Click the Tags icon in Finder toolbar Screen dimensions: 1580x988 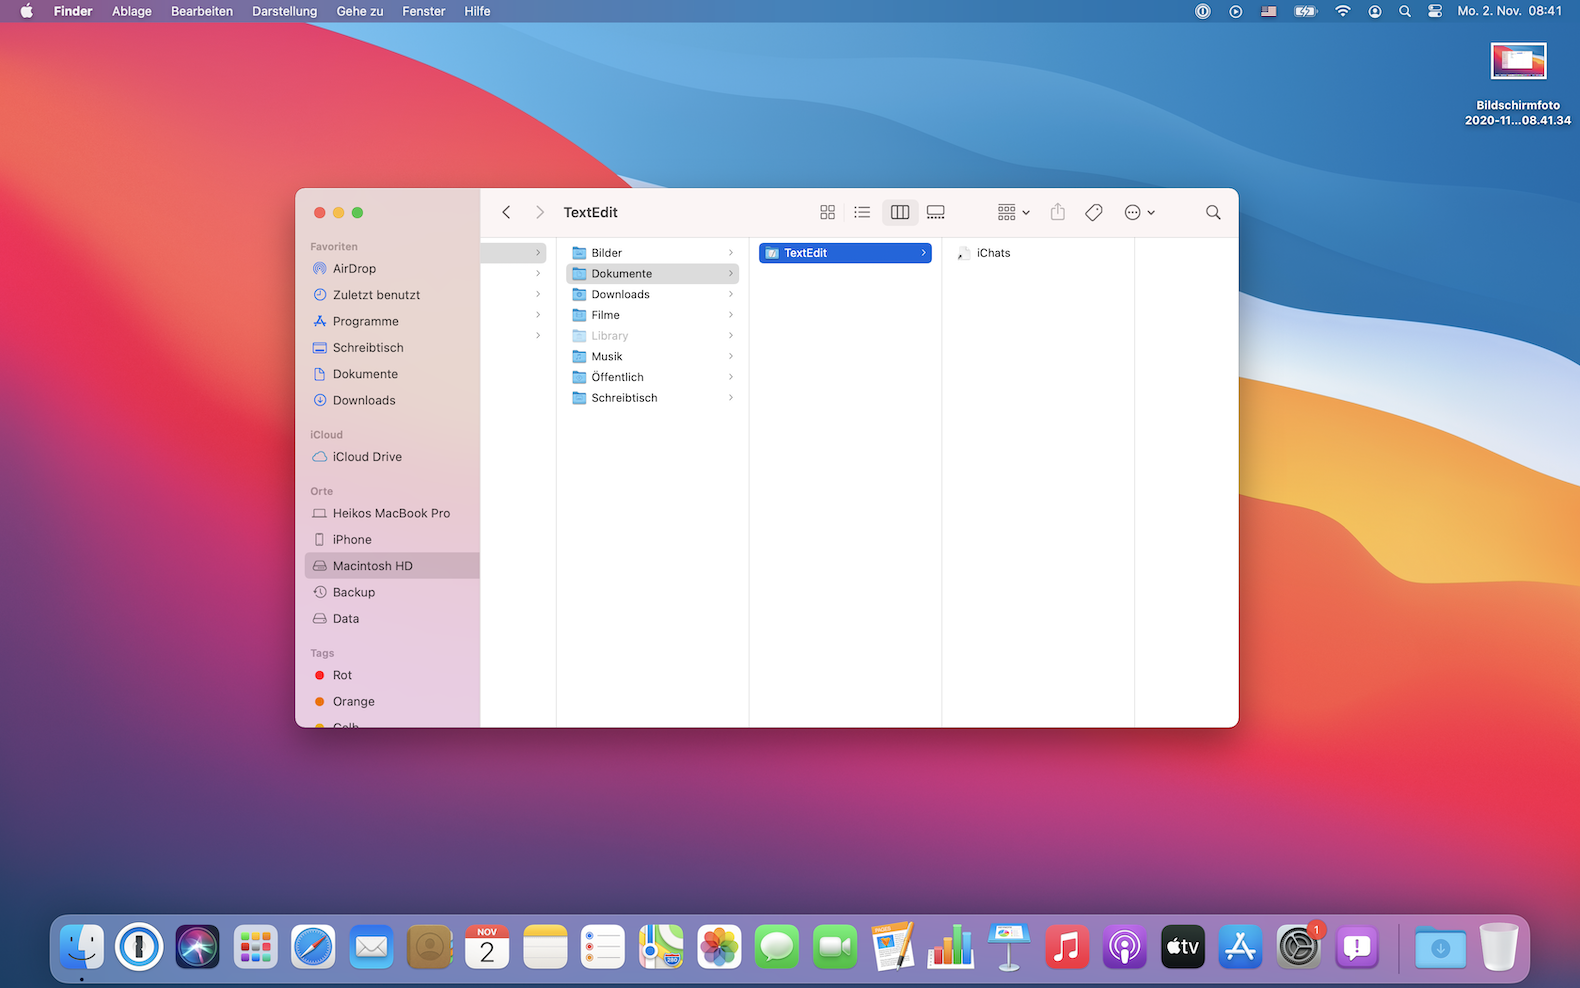coord(1094,212)
